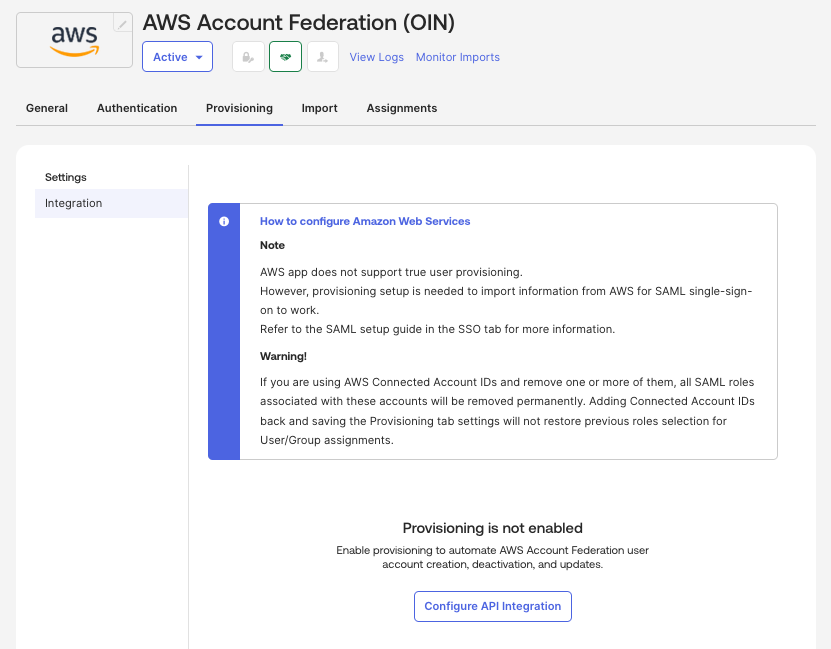
Task: Open the Active status dropdown
Action: tap(178, 57)
